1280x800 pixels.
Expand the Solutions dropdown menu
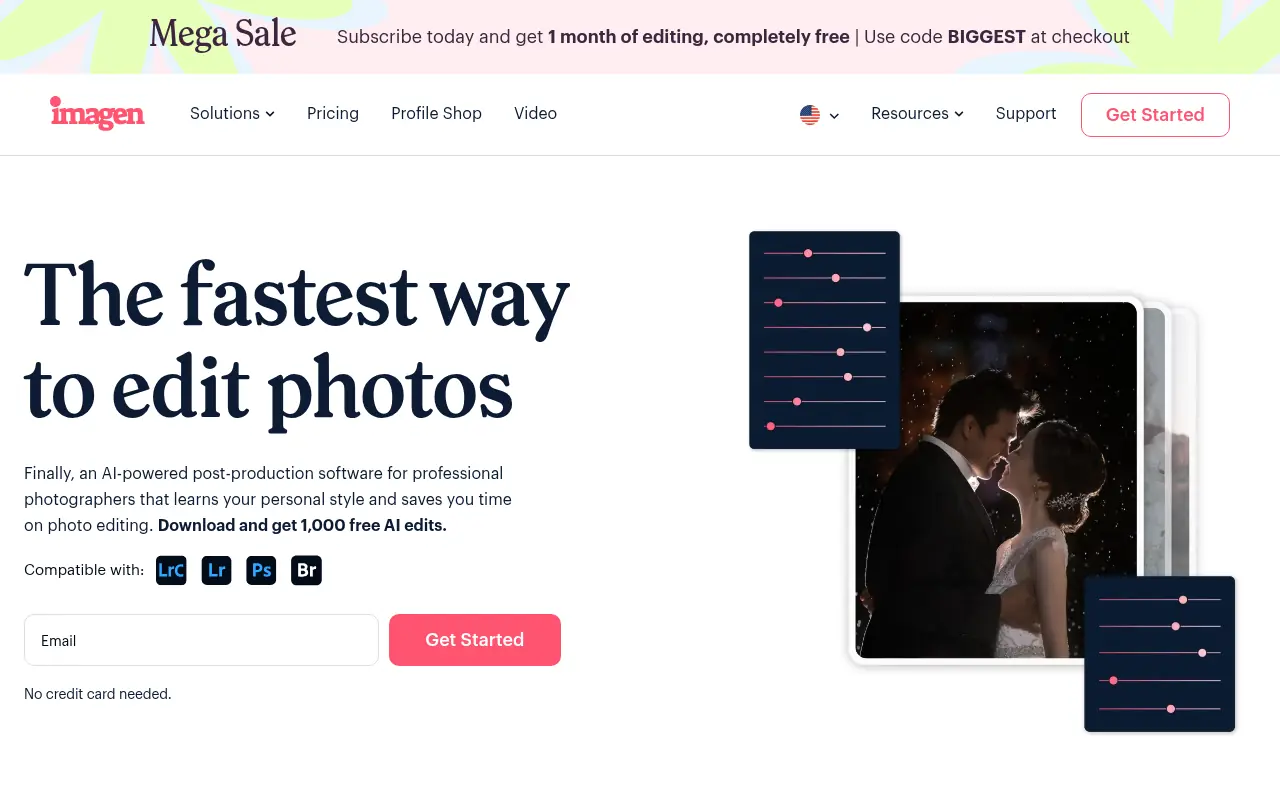232,114
